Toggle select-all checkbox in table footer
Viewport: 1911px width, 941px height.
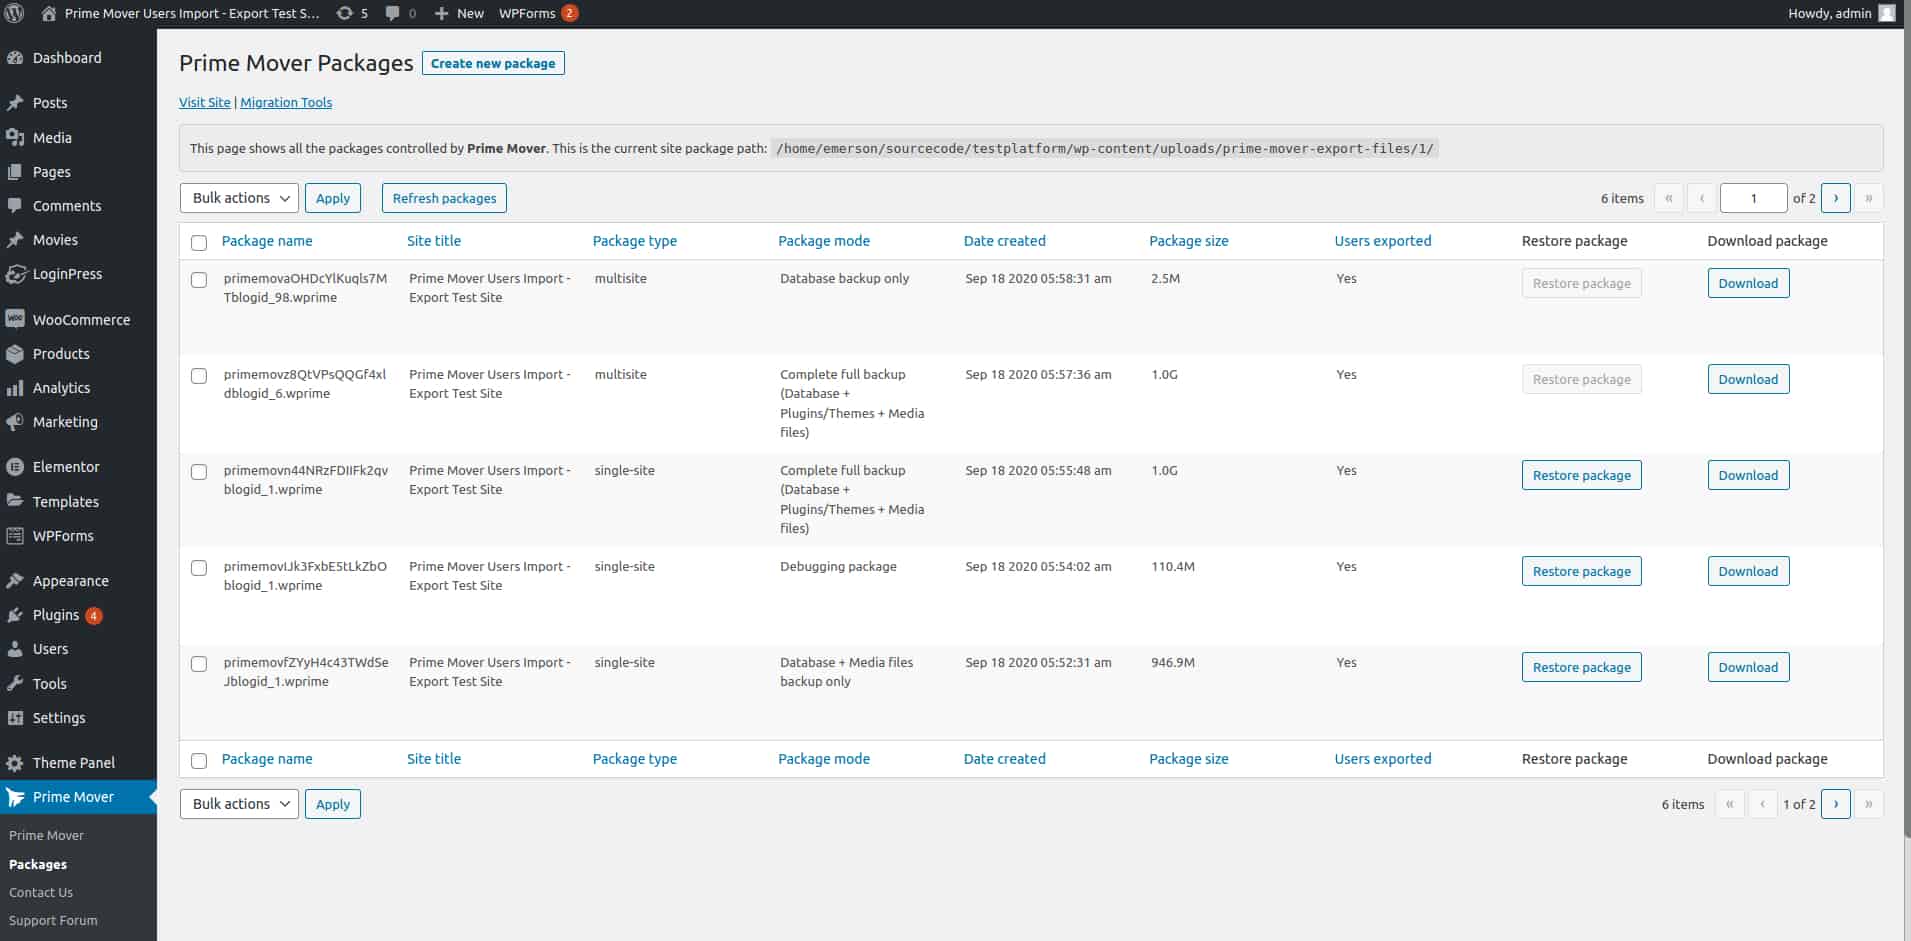point(199,761)
